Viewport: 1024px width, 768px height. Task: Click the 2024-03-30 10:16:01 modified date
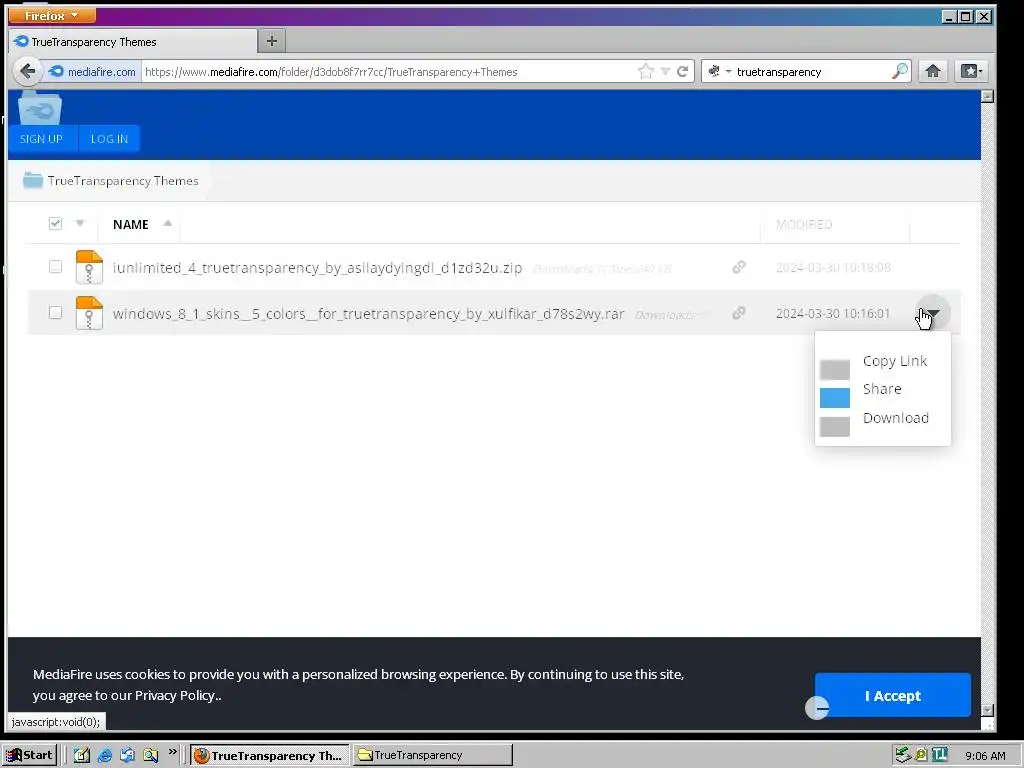[833, 313]
